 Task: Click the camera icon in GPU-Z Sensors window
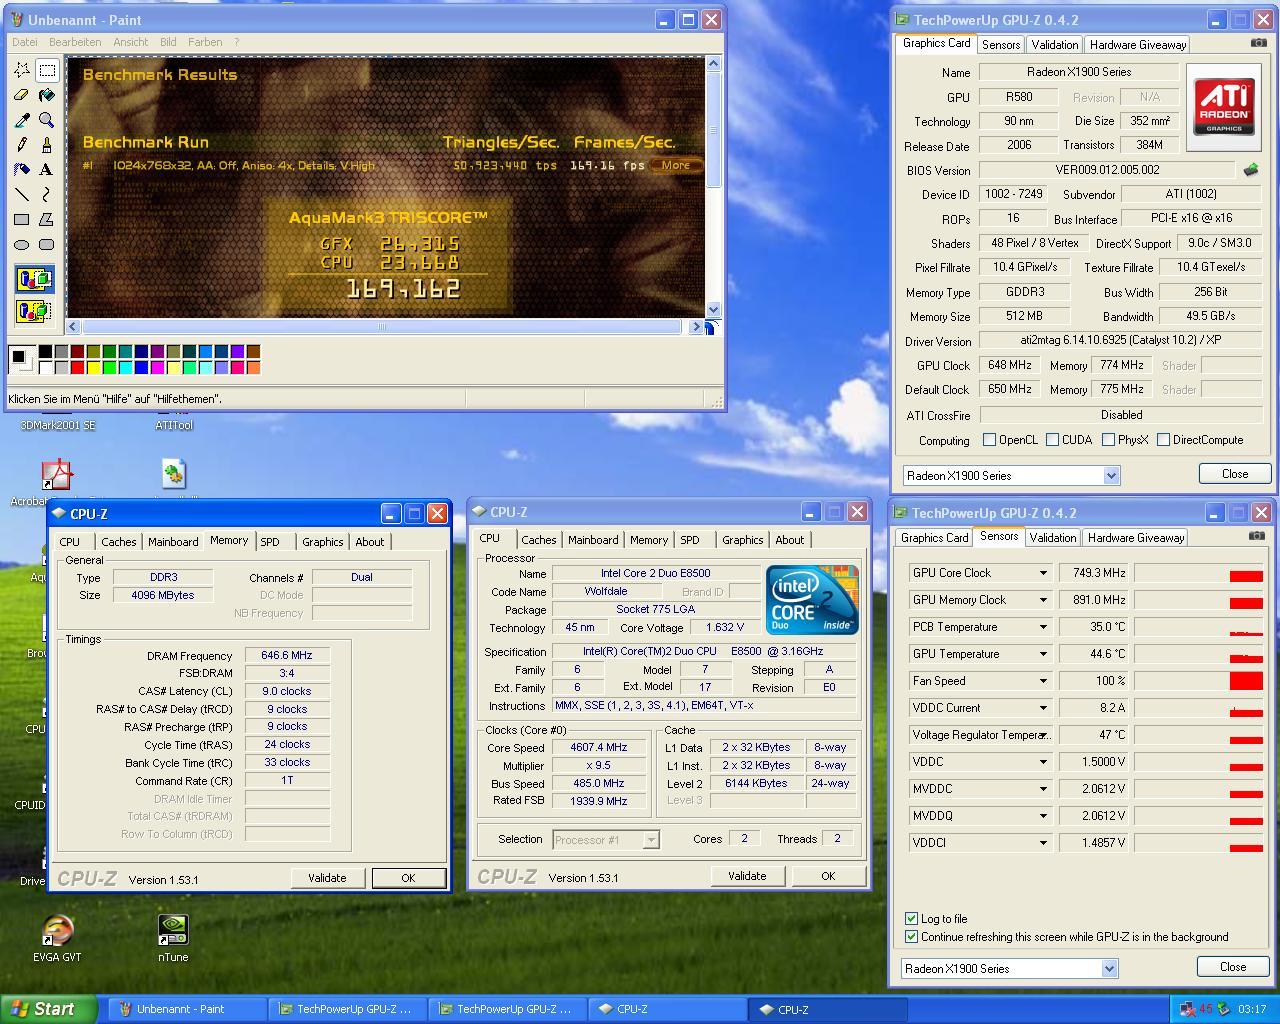pyautogui.click(x=1256, y=536)
